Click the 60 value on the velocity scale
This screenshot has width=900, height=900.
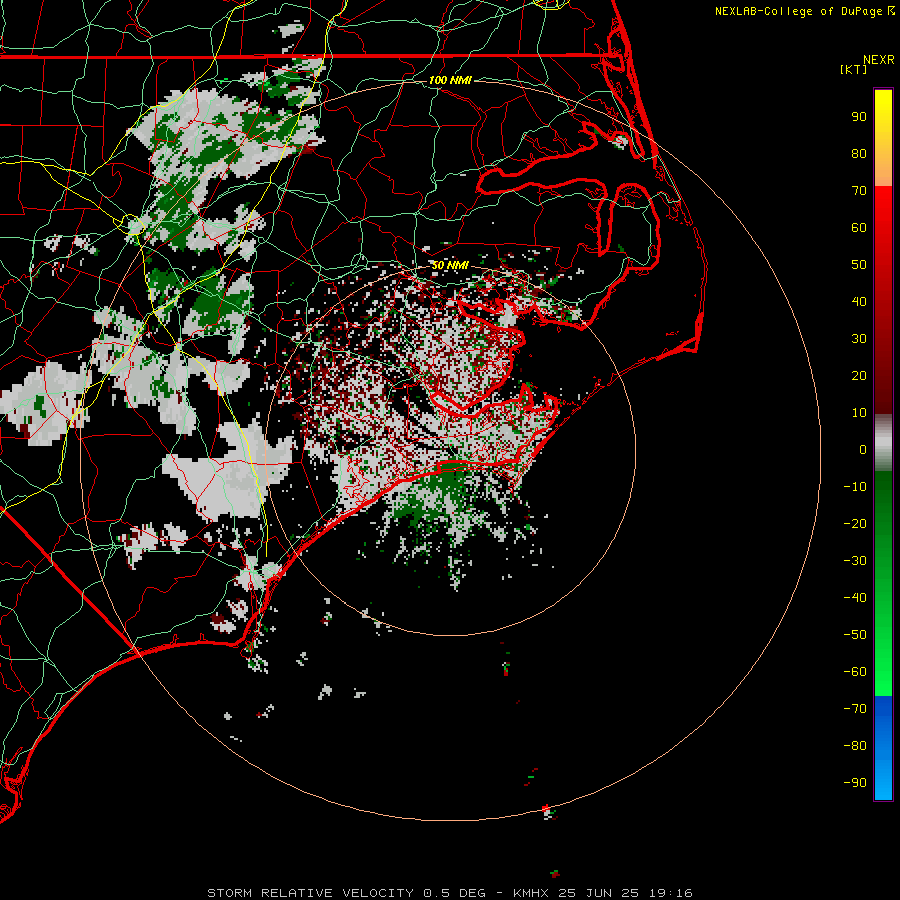pos(859,227)
